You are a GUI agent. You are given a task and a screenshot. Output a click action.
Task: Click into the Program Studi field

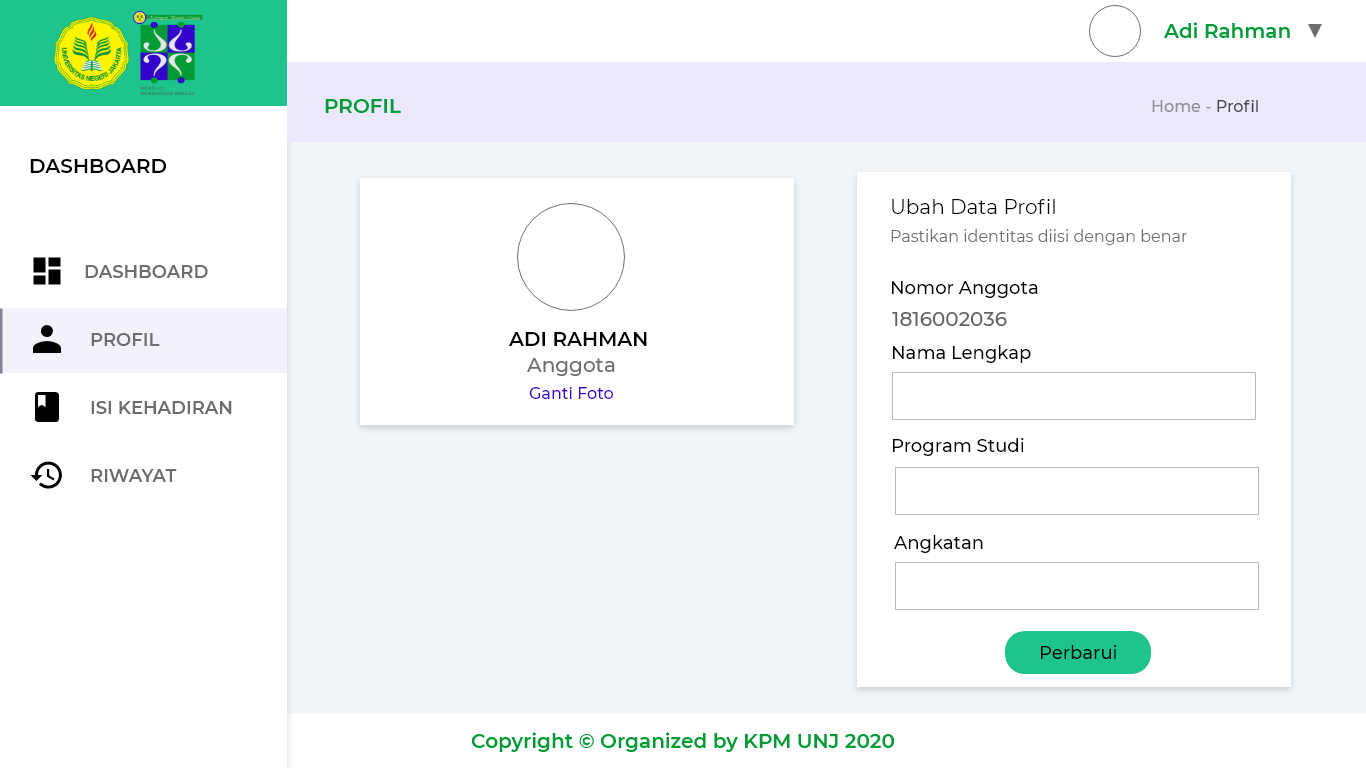[1076, 491]
